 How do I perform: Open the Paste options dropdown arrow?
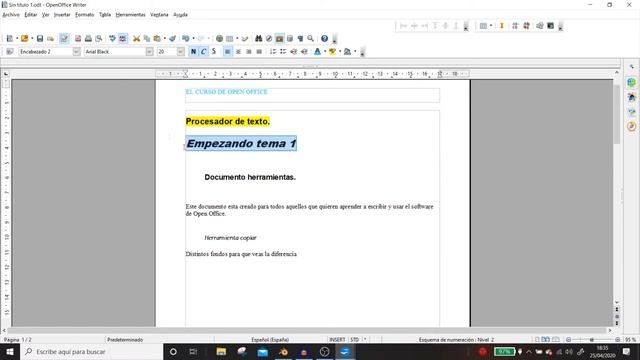click(x=164, y=38)
